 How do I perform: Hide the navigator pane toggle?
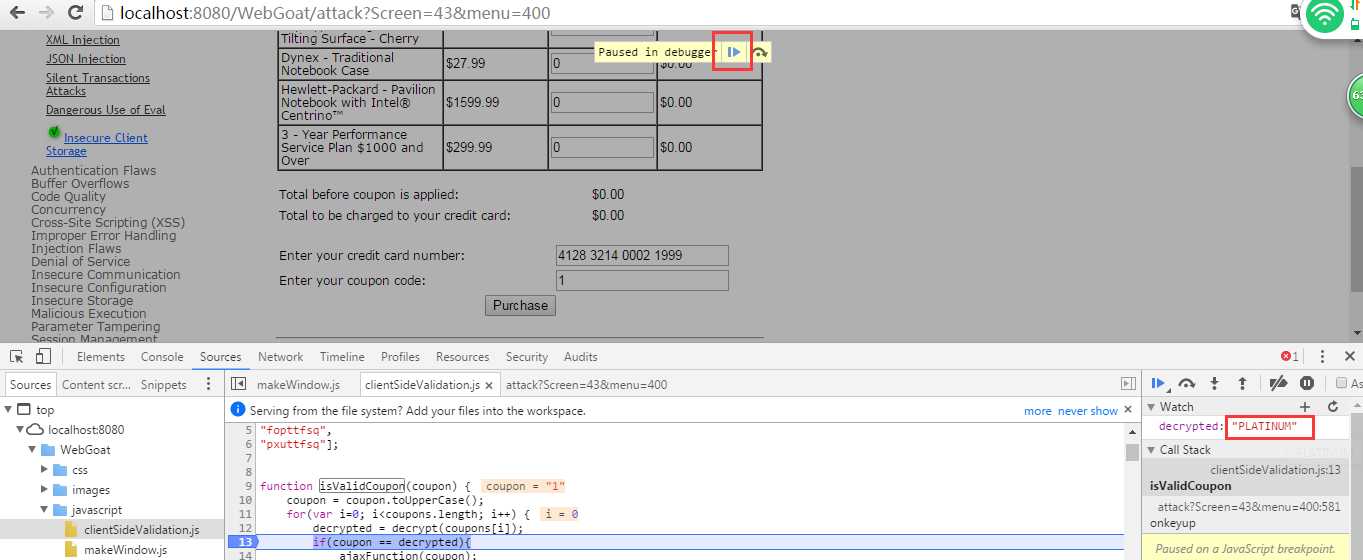(239, 384)
